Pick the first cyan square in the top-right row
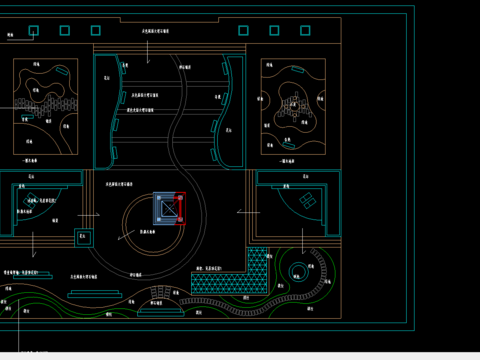 [x=243, y=31]
